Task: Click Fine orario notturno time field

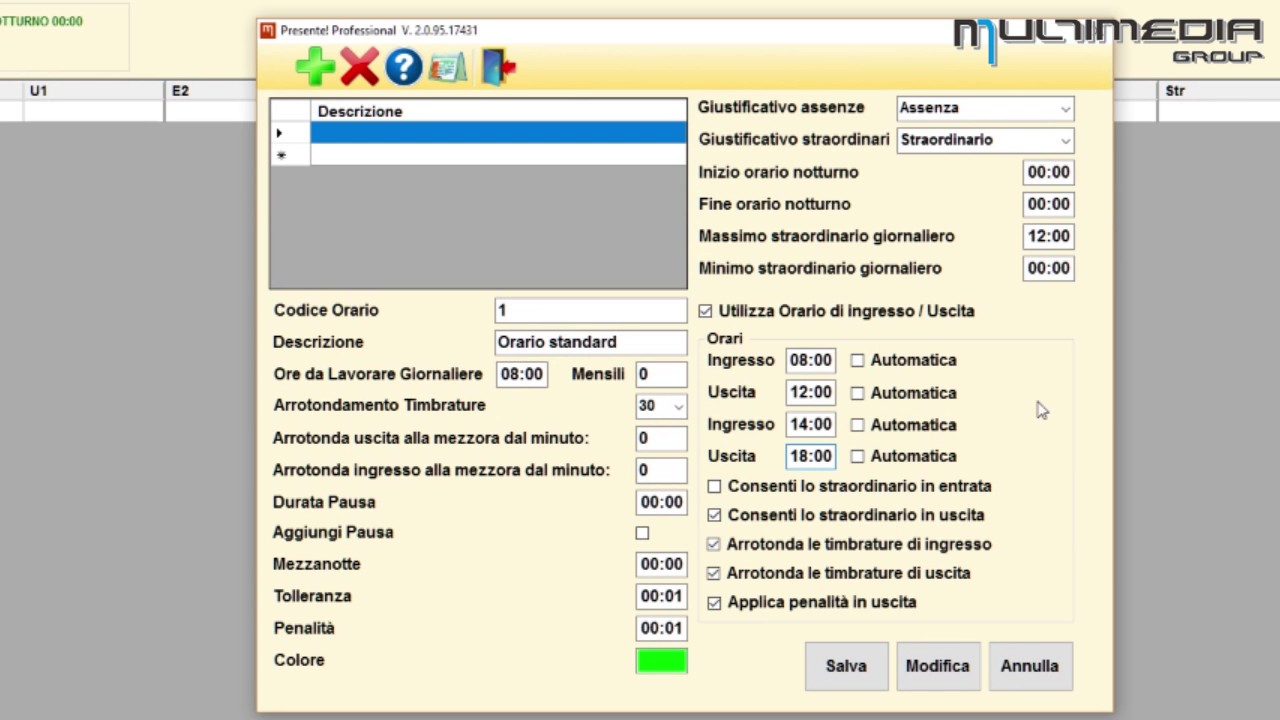Action: coord(1048,204)
